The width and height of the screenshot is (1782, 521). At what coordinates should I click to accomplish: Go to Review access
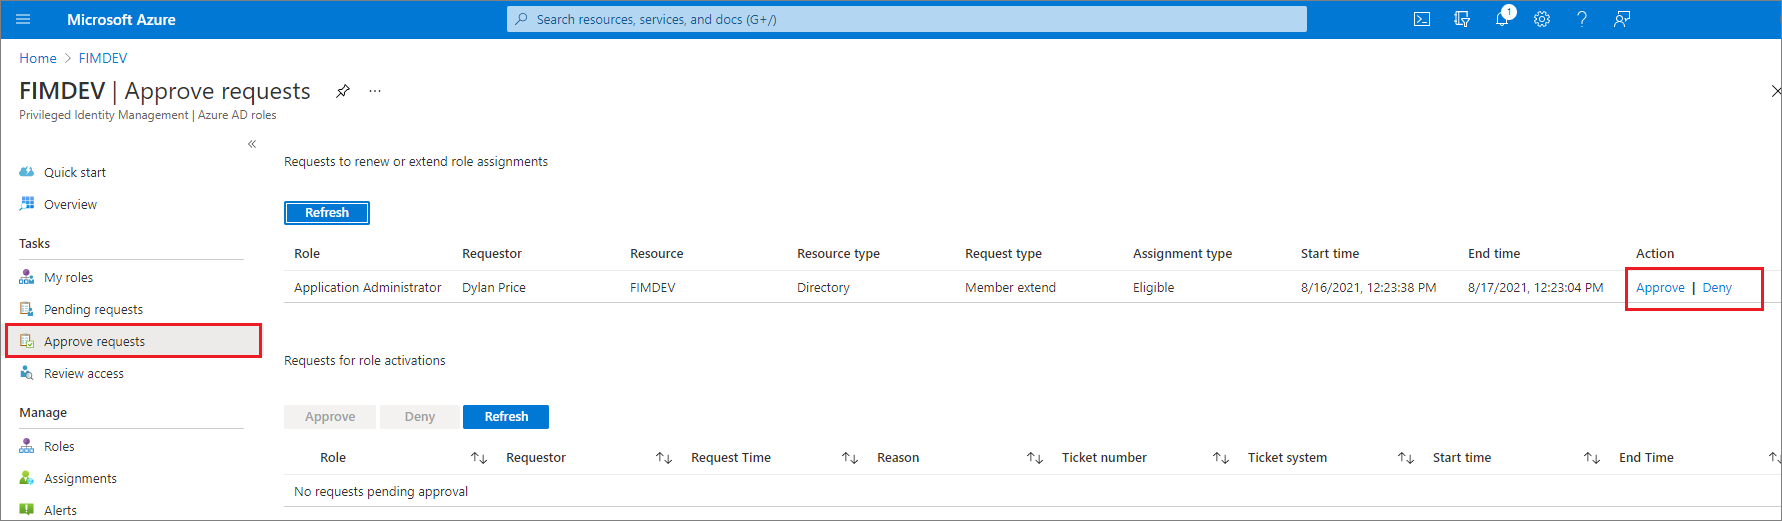84,373
